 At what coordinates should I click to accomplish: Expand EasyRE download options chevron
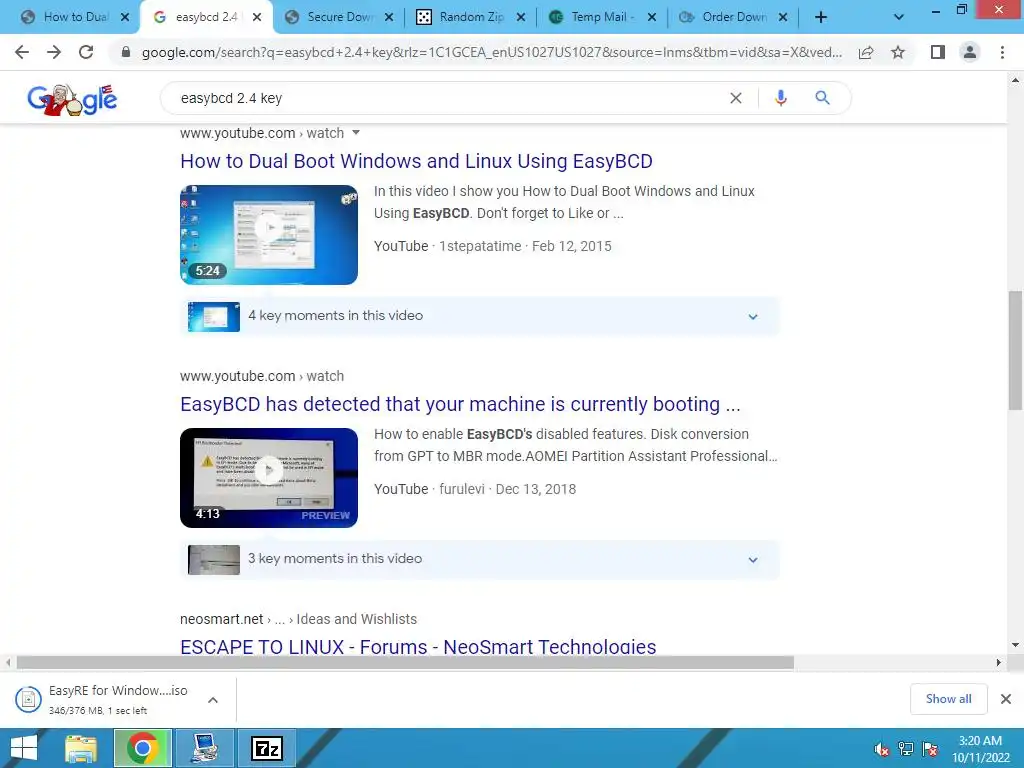point(213,699)
